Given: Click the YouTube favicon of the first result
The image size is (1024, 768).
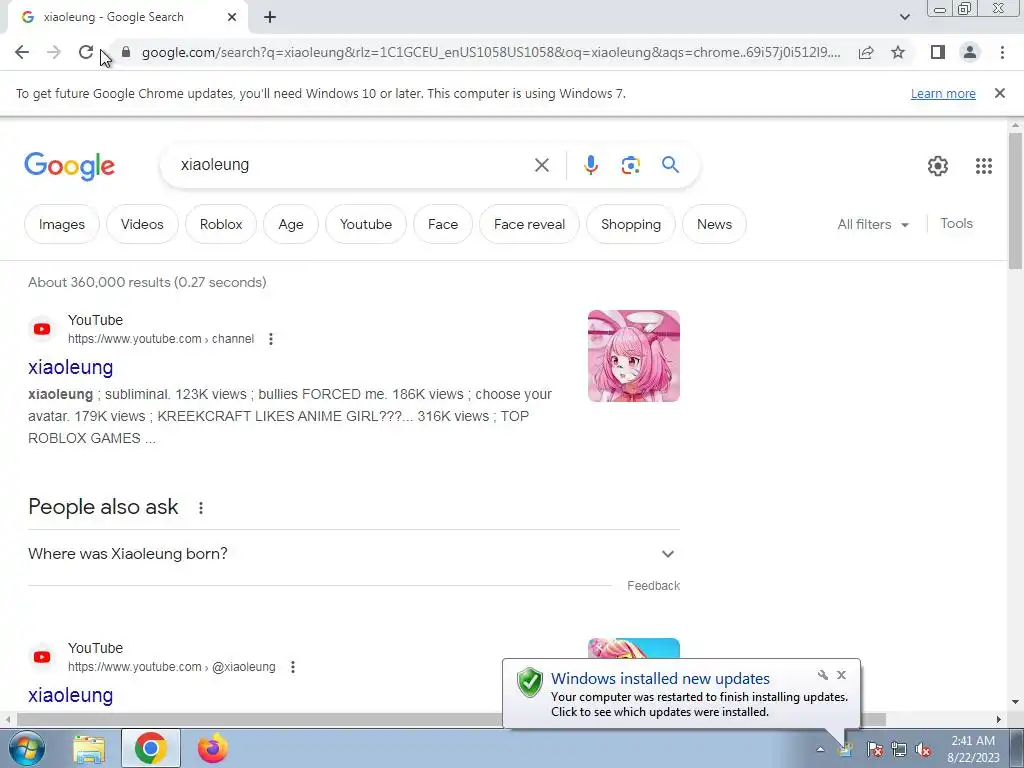Looking at the screenshot, I should tap(42, 328).
